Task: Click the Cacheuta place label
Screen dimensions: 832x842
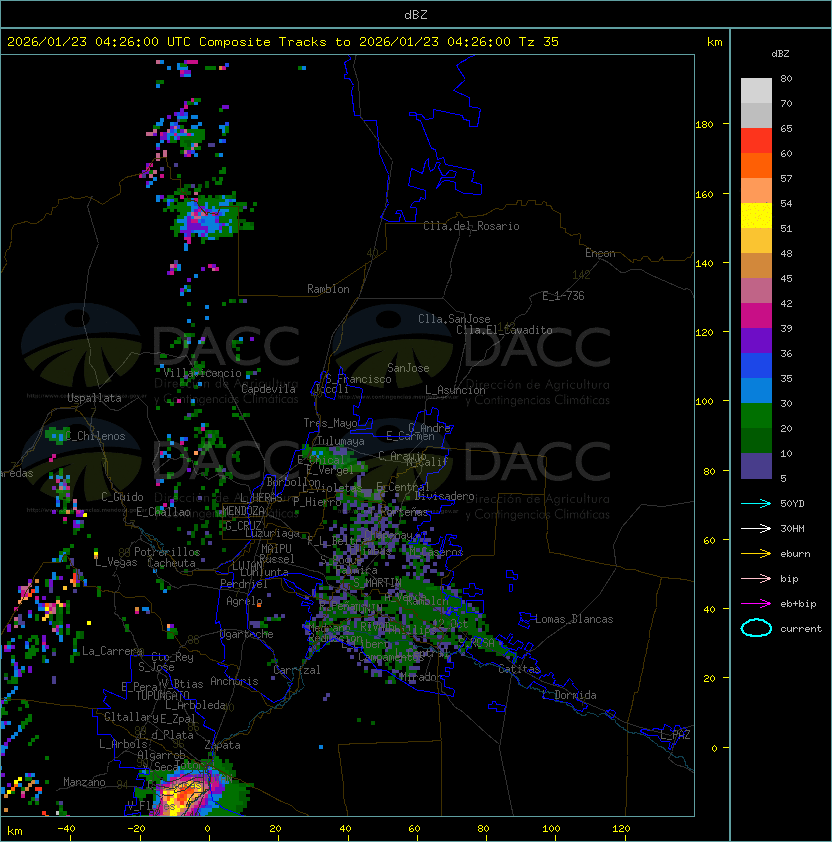Action: tap(171, 563)
